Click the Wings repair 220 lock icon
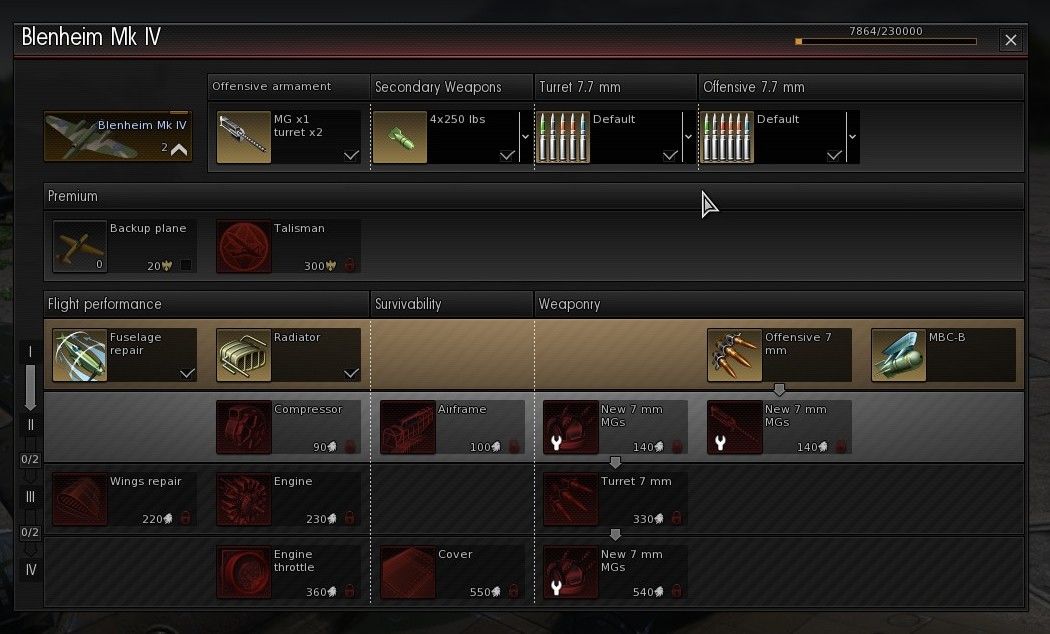This screenshot has height=634, width=1050. 185,518
